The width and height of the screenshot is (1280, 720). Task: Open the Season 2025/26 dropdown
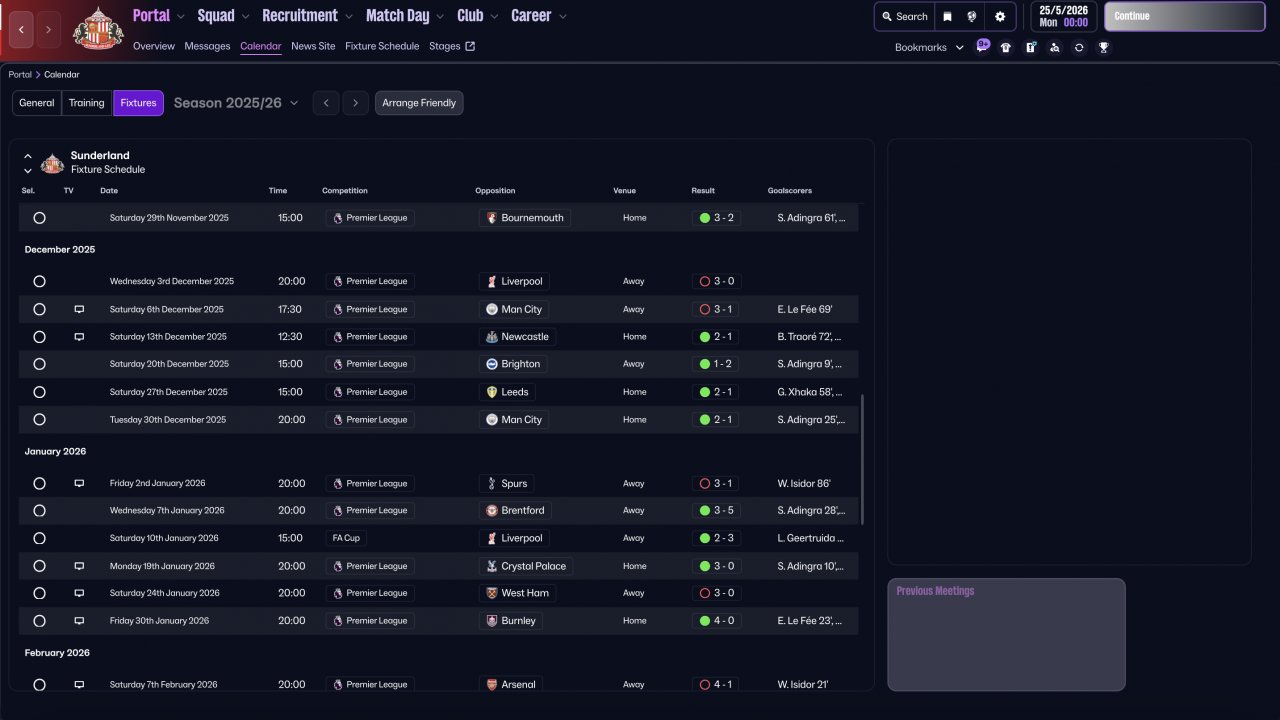[236, 103]
